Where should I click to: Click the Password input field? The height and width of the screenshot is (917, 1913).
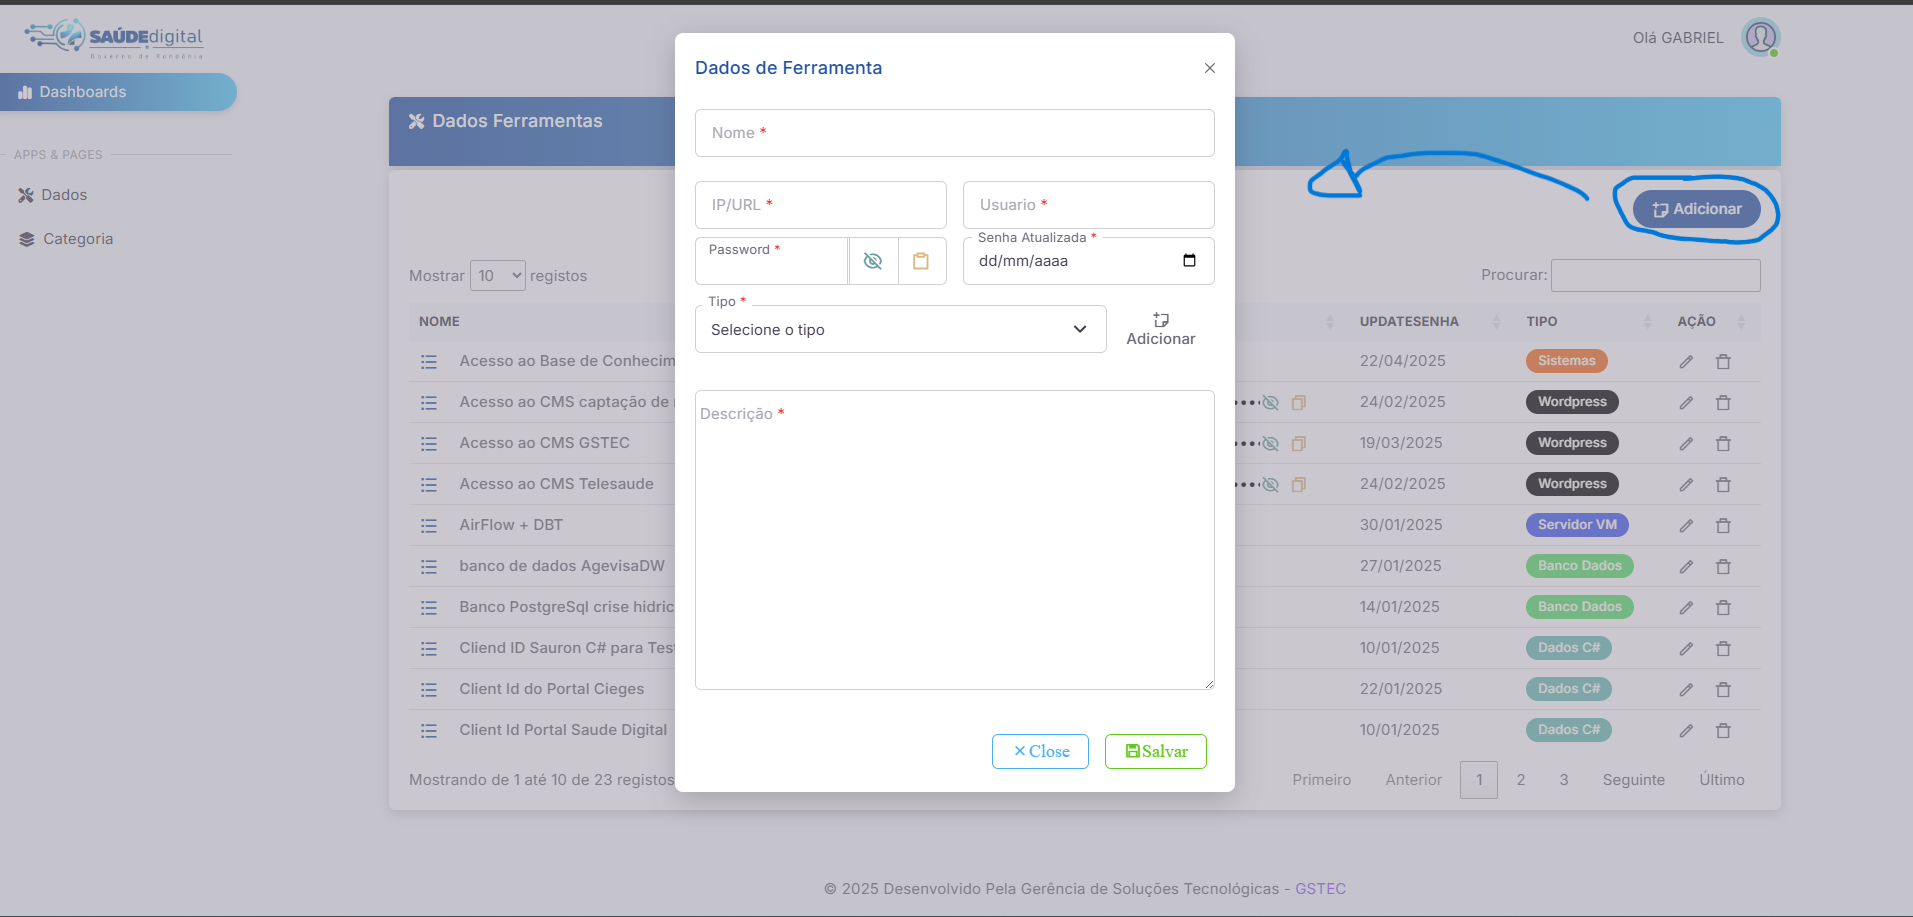point(771,261)
